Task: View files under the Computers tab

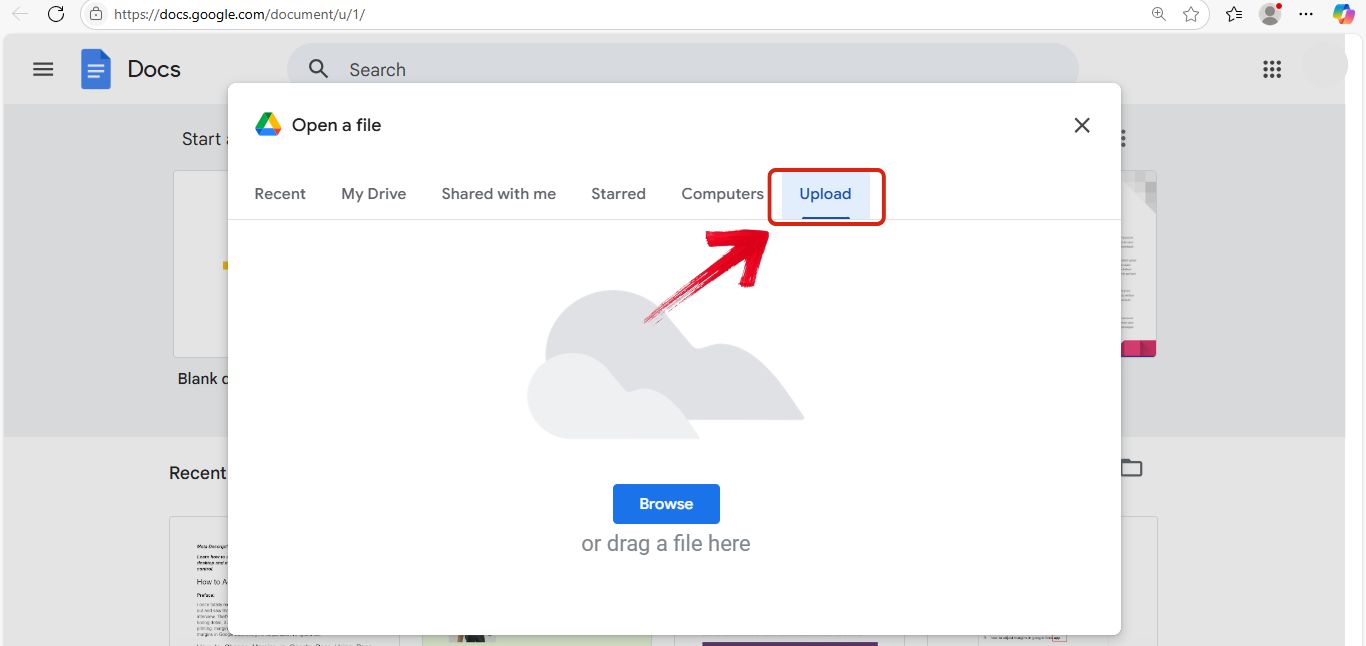Action: pos(722,194)
